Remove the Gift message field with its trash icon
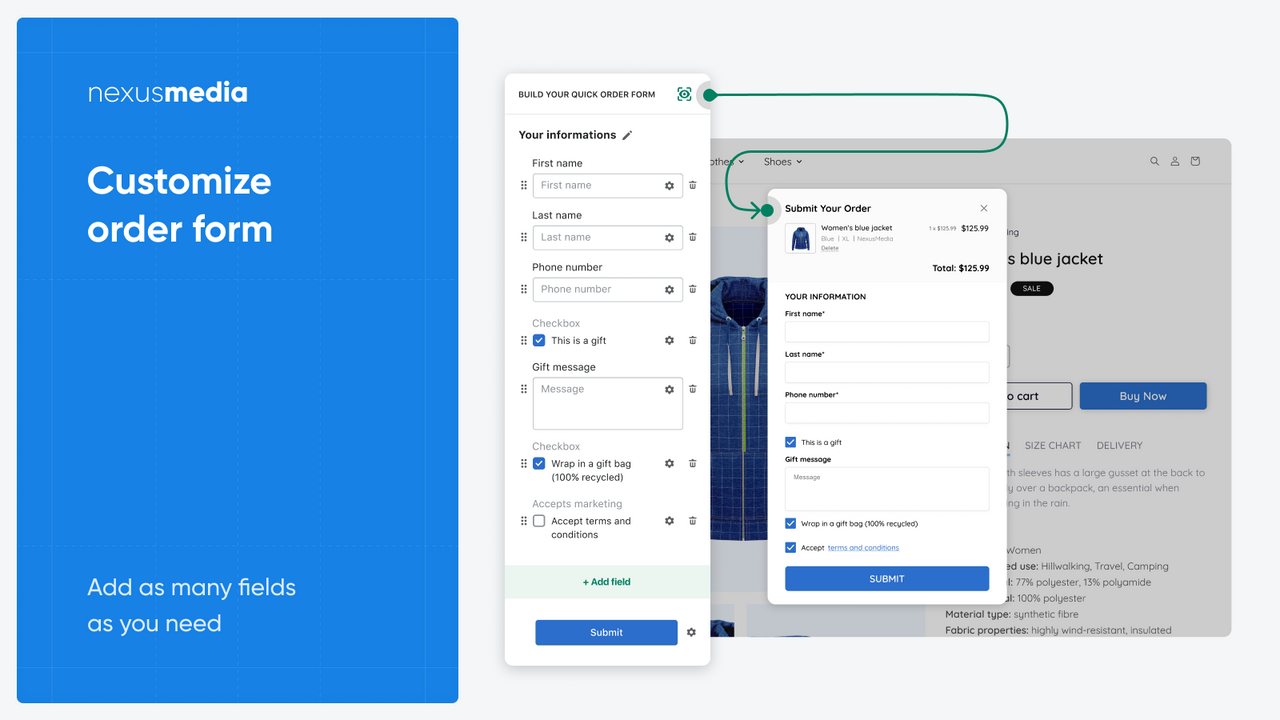The image size is (1280, 720). tap(692, 389)
